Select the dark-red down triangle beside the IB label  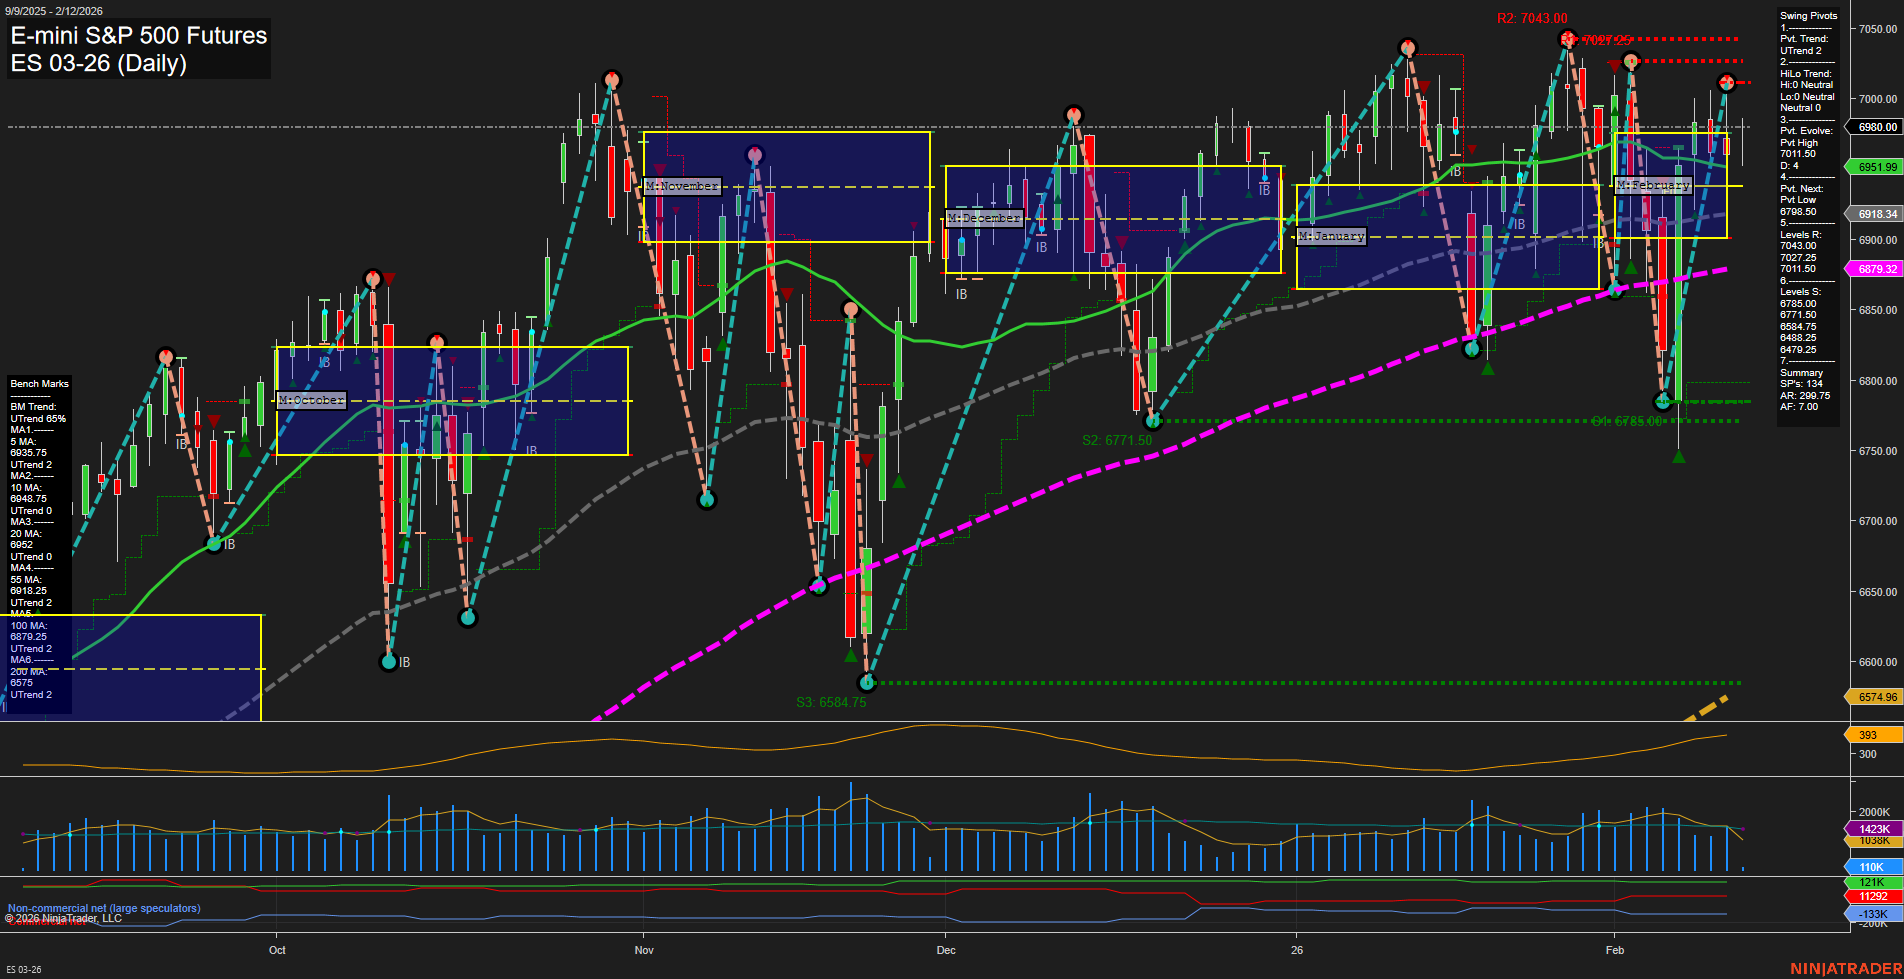point(1281,176)
